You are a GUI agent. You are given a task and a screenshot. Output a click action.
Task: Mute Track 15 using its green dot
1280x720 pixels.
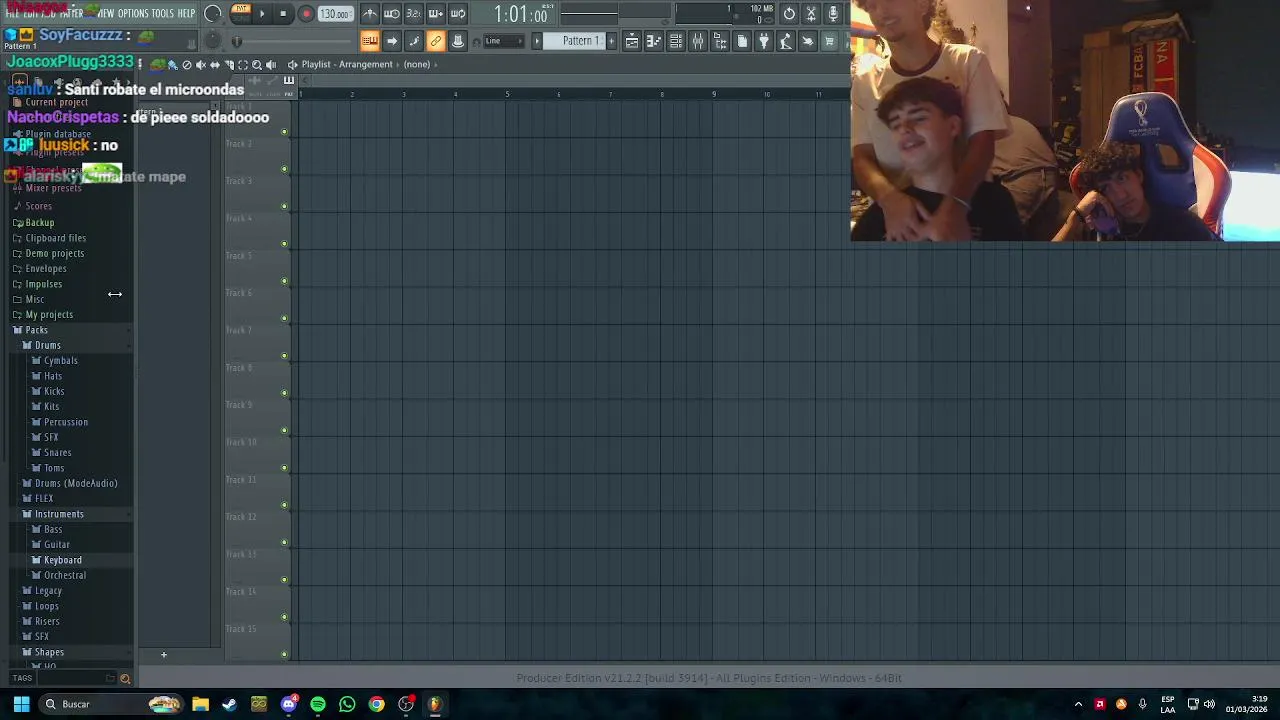(284, 654)
